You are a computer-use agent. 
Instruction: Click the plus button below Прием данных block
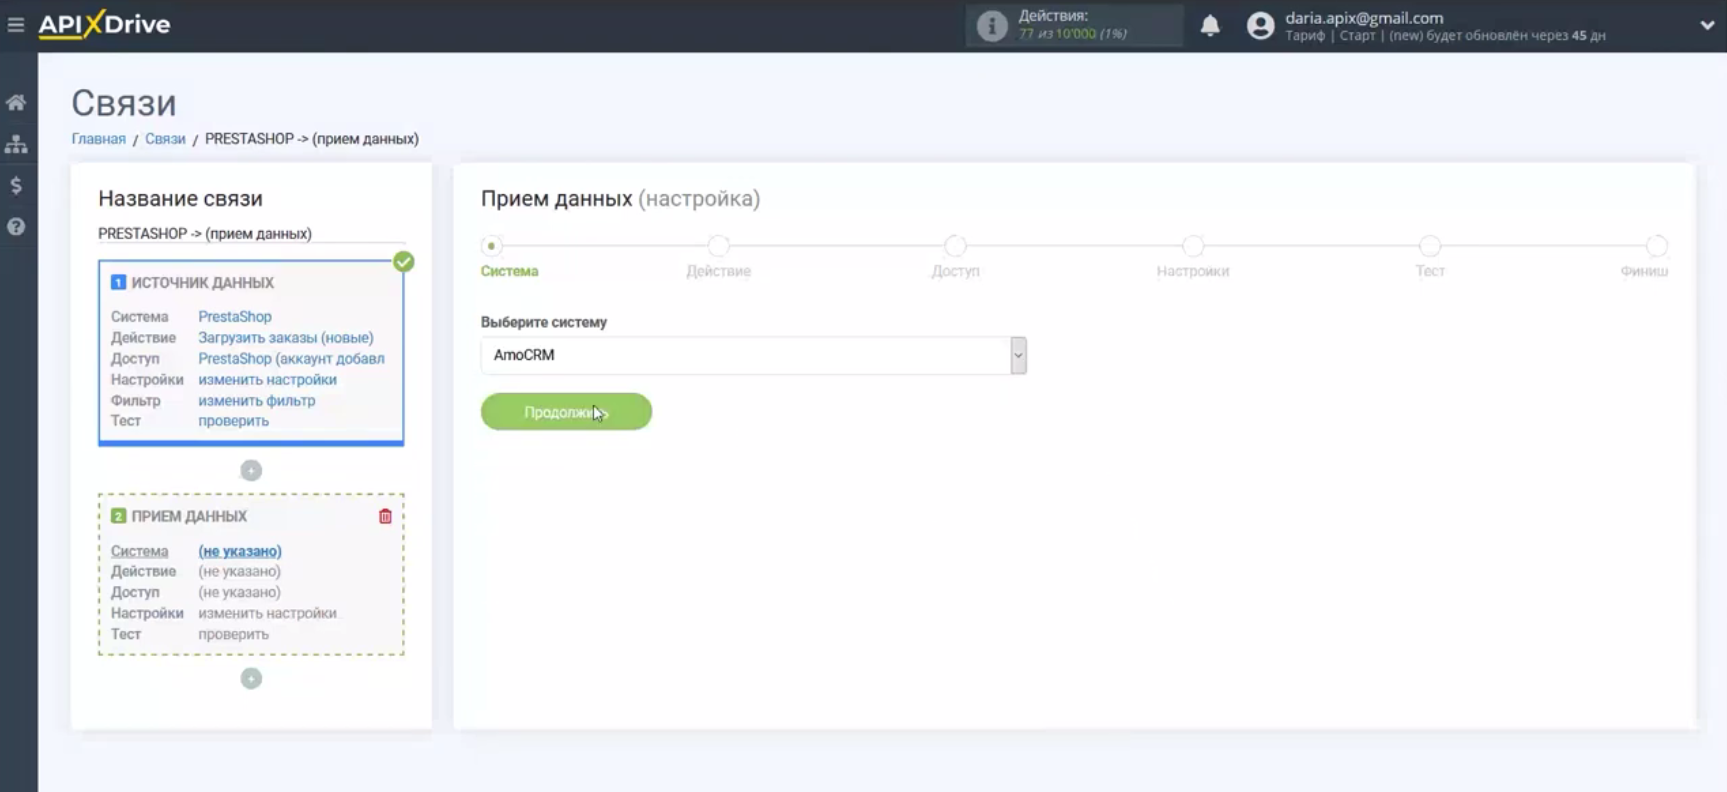click(x=251, y=678)
